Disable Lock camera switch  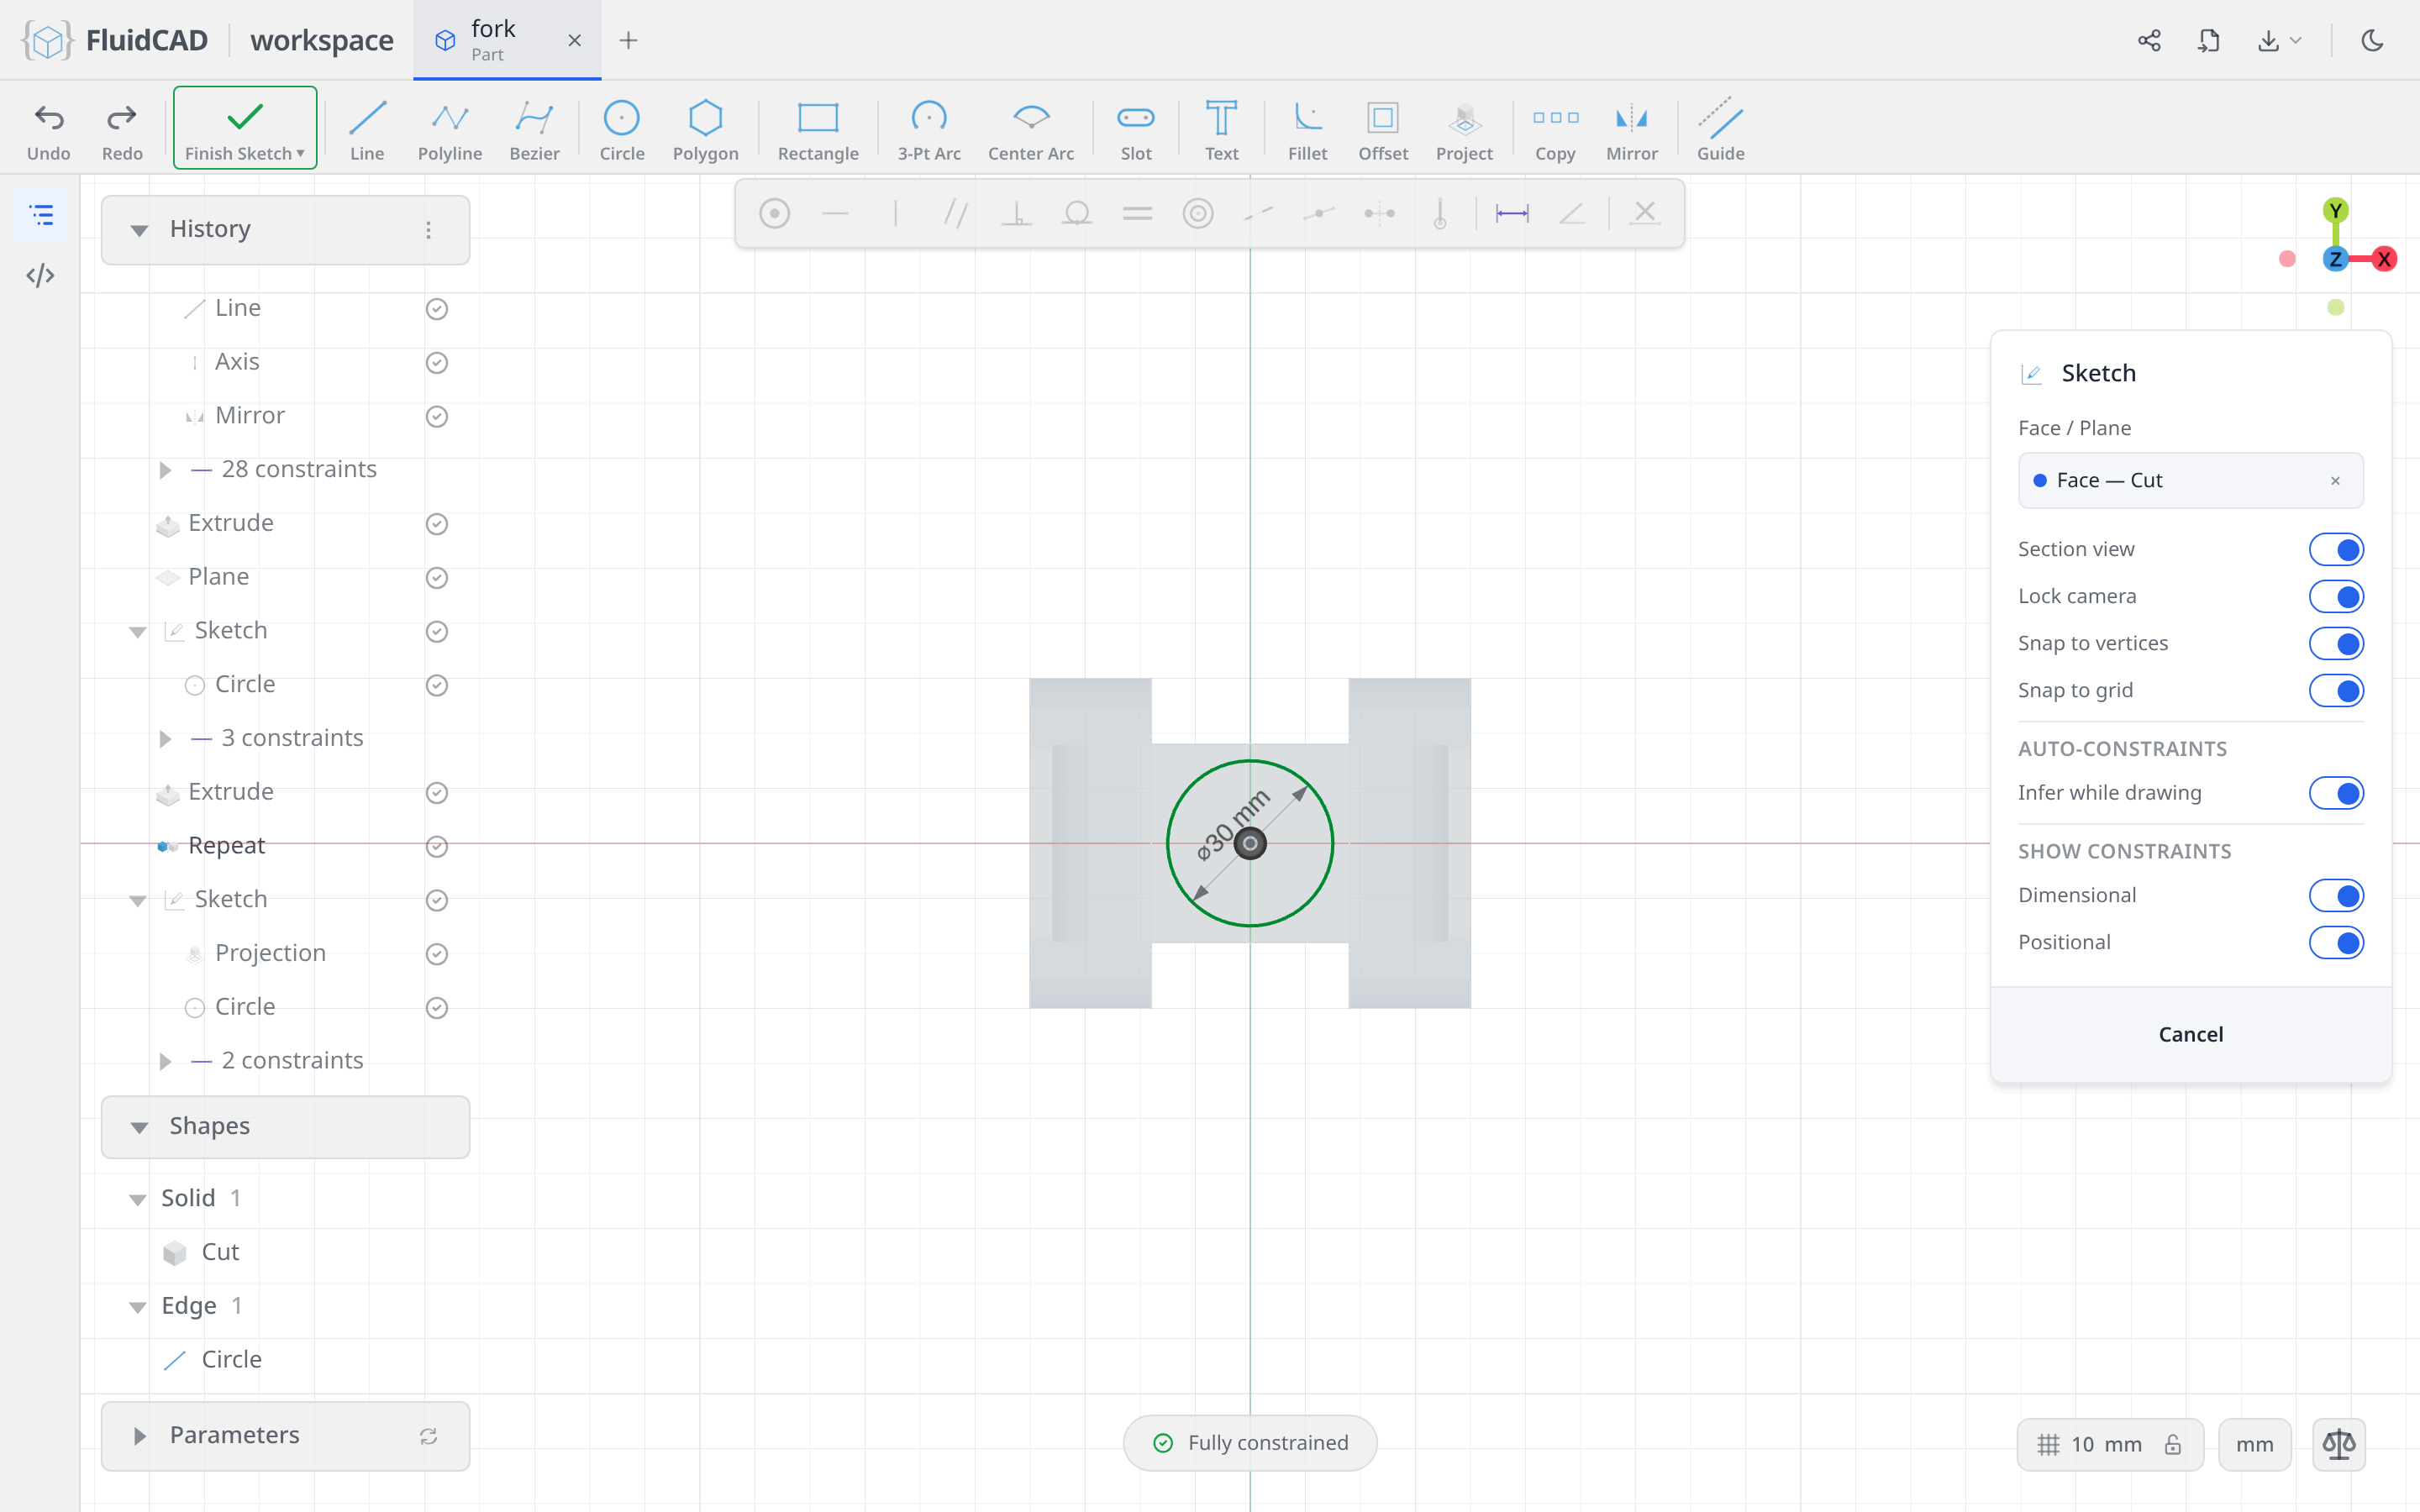(x=2335, y=596)
